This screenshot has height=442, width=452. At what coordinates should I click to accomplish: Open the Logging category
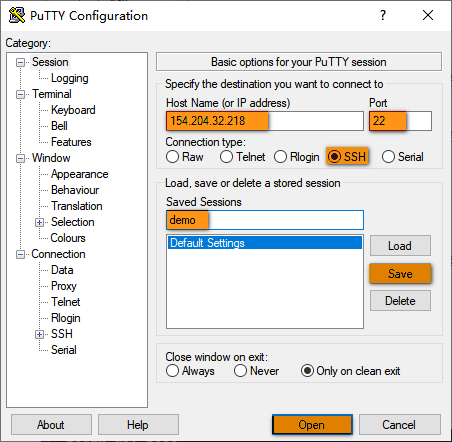click(x=70, y=78)
